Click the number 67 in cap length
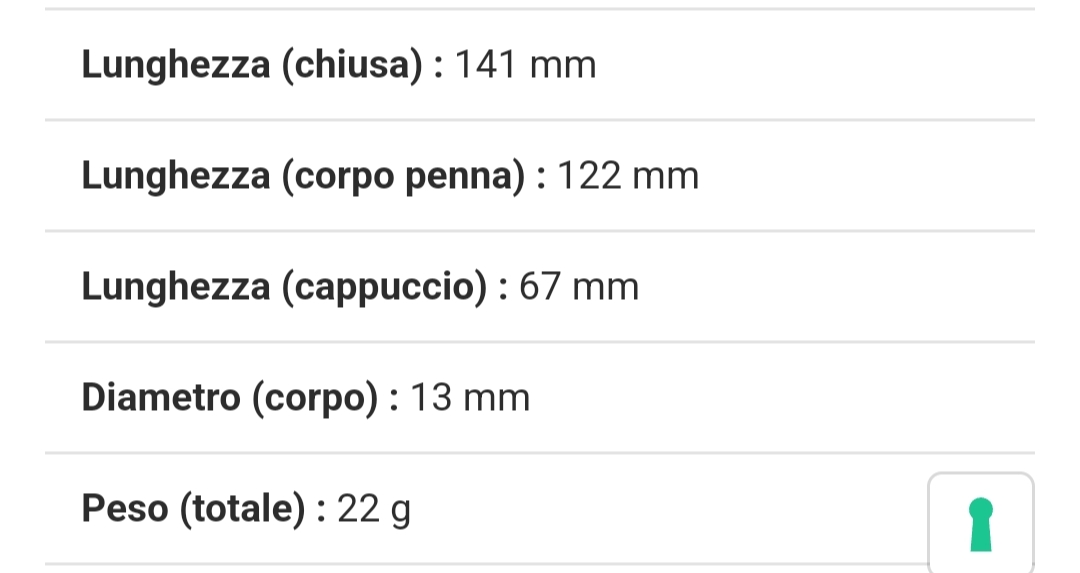The image size is (1080, 573). tap(540, 288)
